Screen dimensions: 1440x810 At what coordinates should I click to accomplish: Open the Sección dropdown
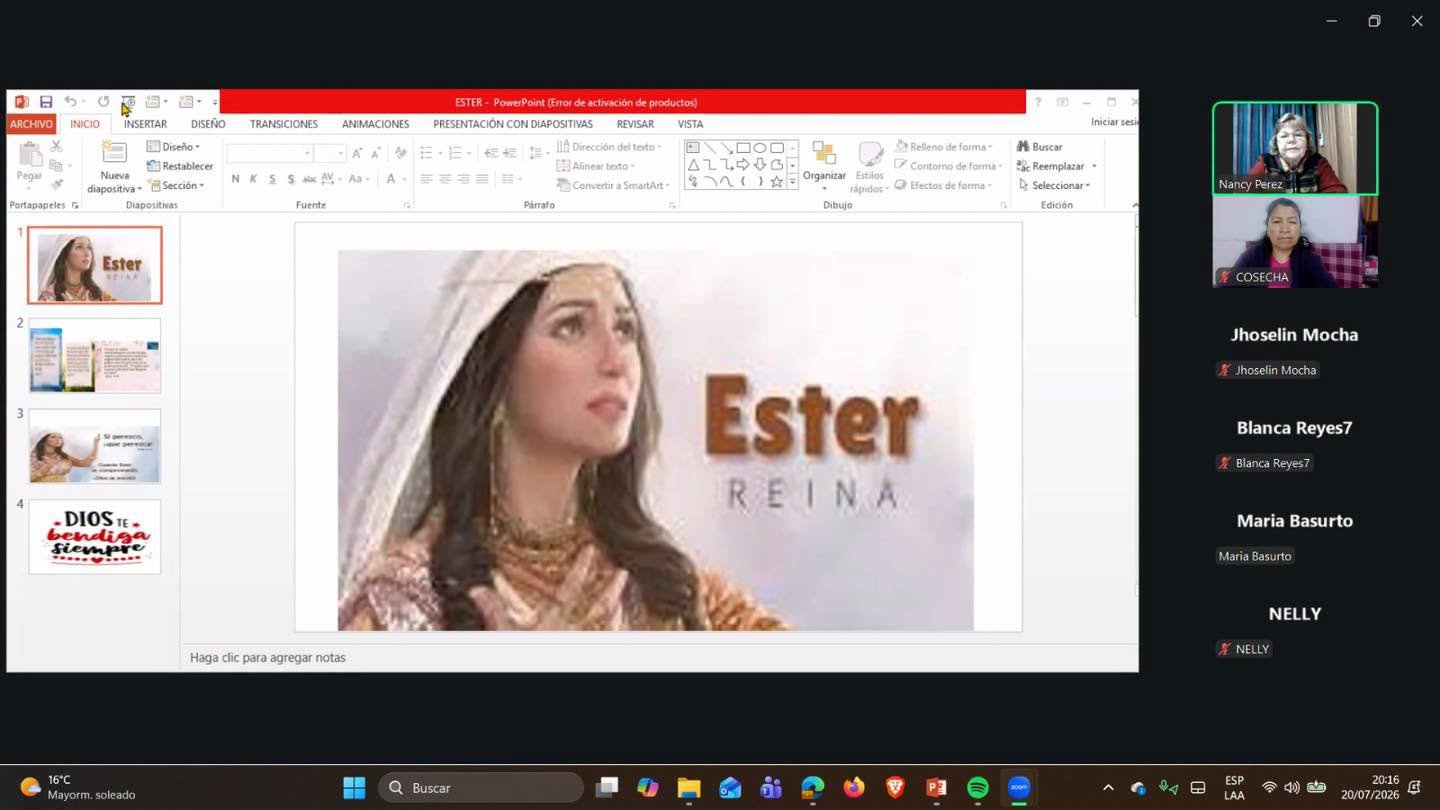point(175,185)
